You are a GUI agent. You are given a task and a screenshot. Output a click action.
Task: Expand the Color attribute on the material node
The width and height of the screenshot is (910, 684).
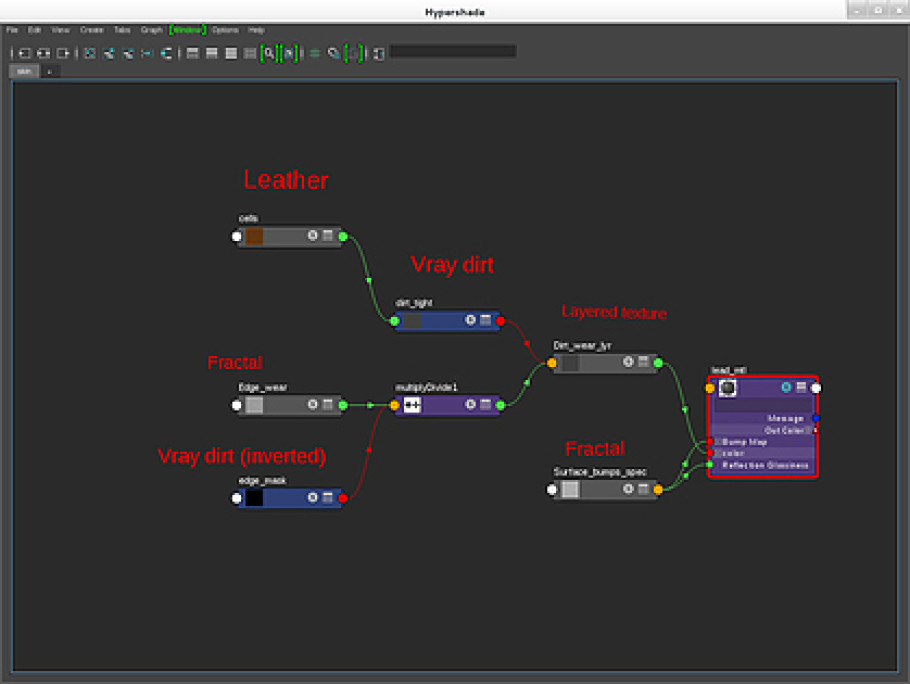coord(717,453)
